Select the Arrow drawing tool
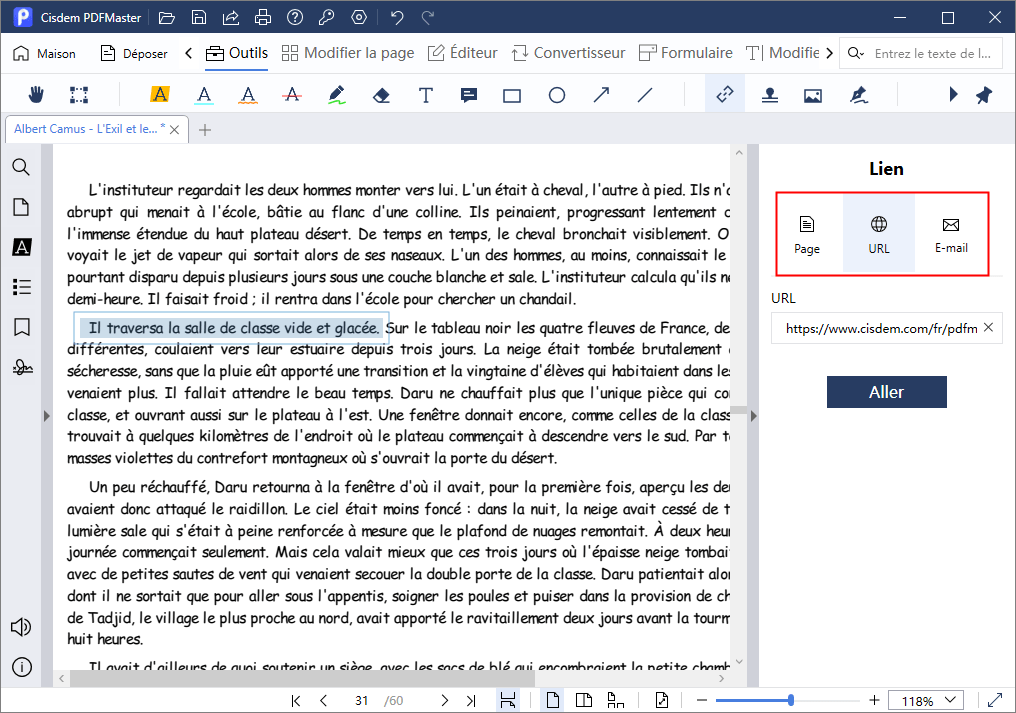The height and width of the screenshot is (713, 1016). [601, 95]
